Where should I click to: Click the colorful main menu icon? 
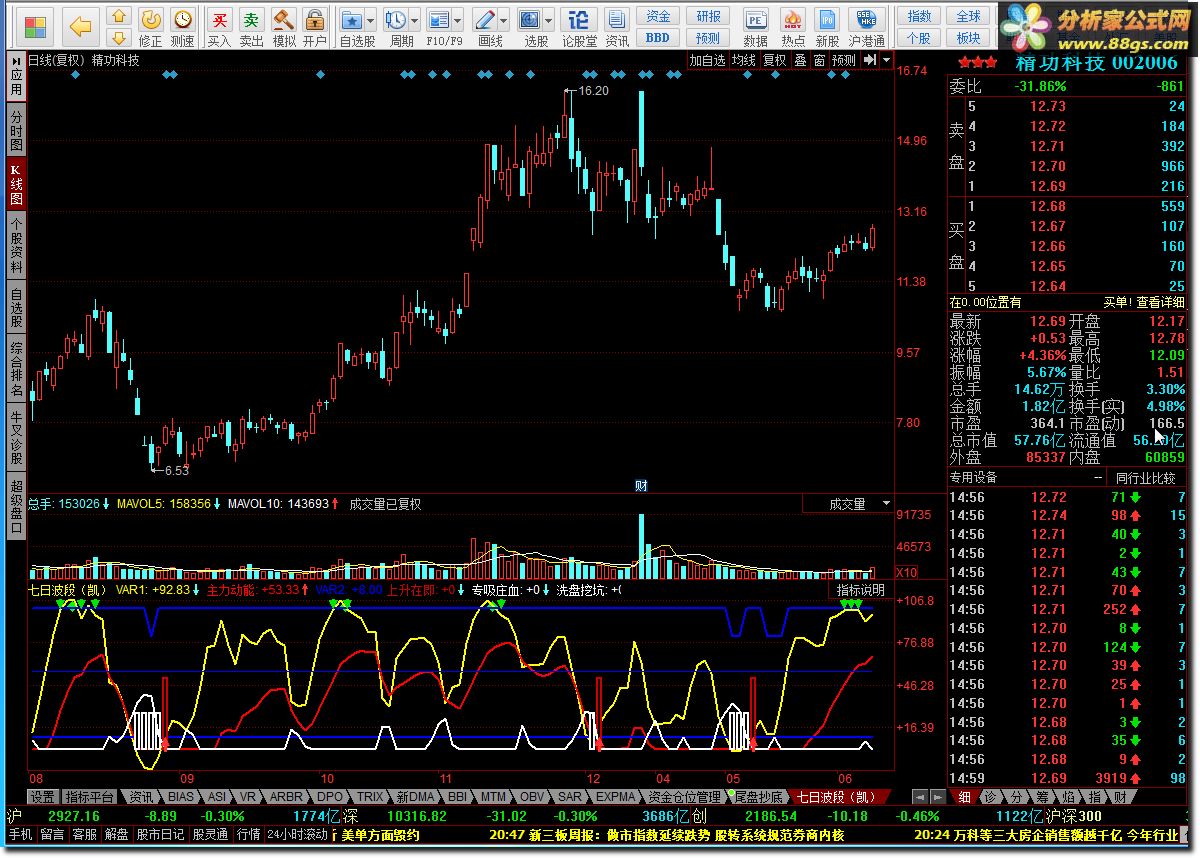coord(34,26)
